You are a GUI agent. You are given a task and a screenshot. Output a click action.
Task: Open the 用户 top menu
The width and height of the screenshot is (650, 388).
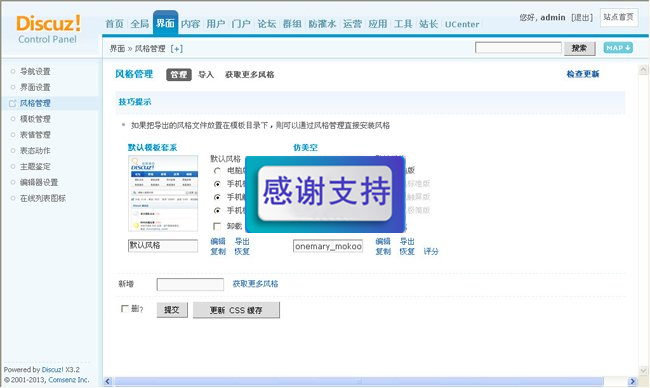coord(216,24)
